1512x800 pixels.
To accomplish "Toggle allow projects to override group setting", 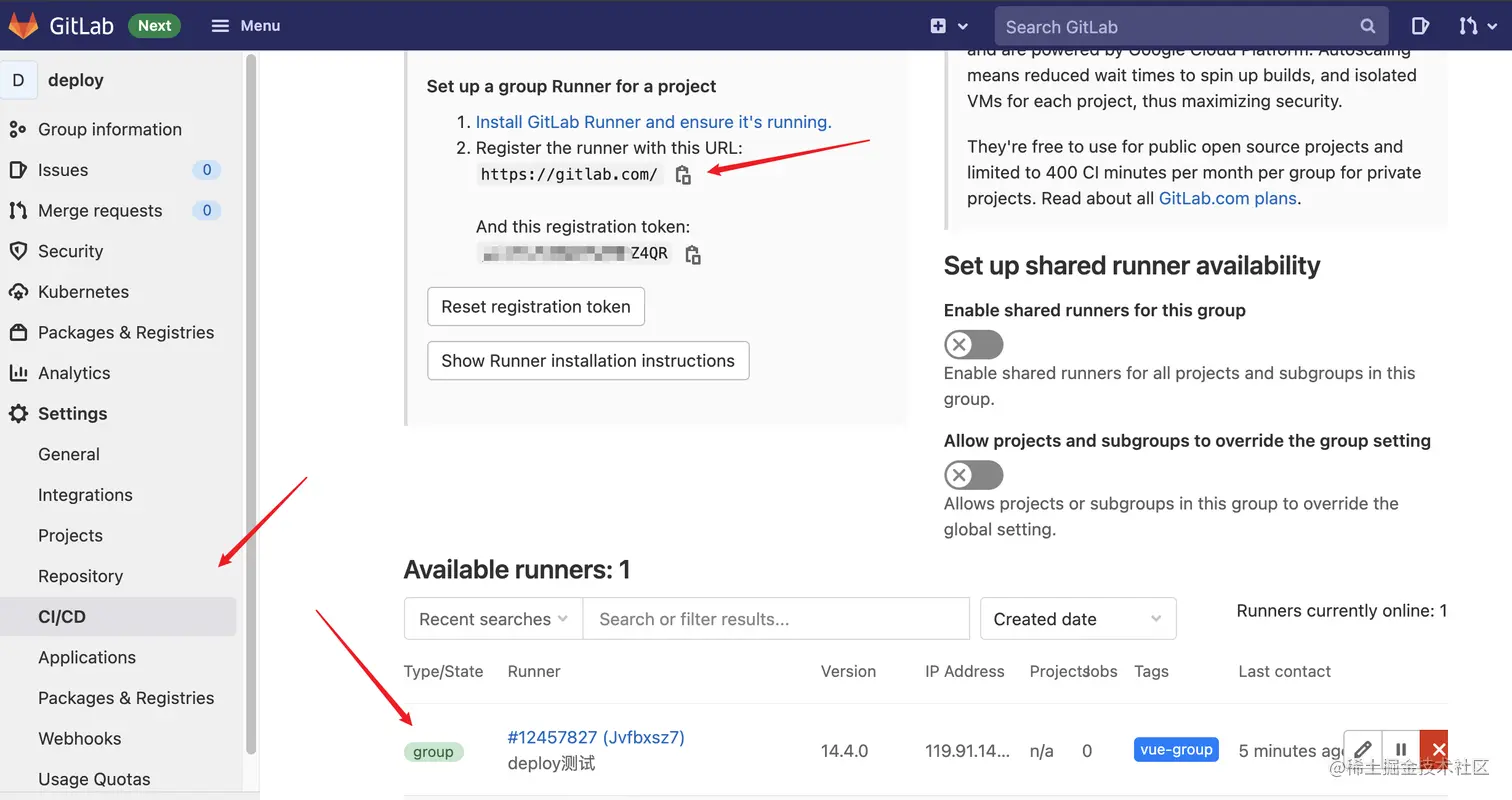I will (973, 475).
